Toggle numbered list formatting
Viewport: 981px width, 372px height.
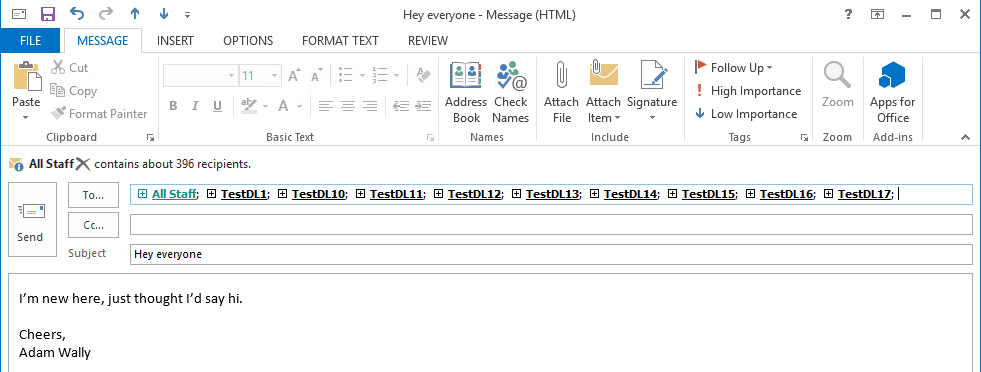[x=380, y=75]
